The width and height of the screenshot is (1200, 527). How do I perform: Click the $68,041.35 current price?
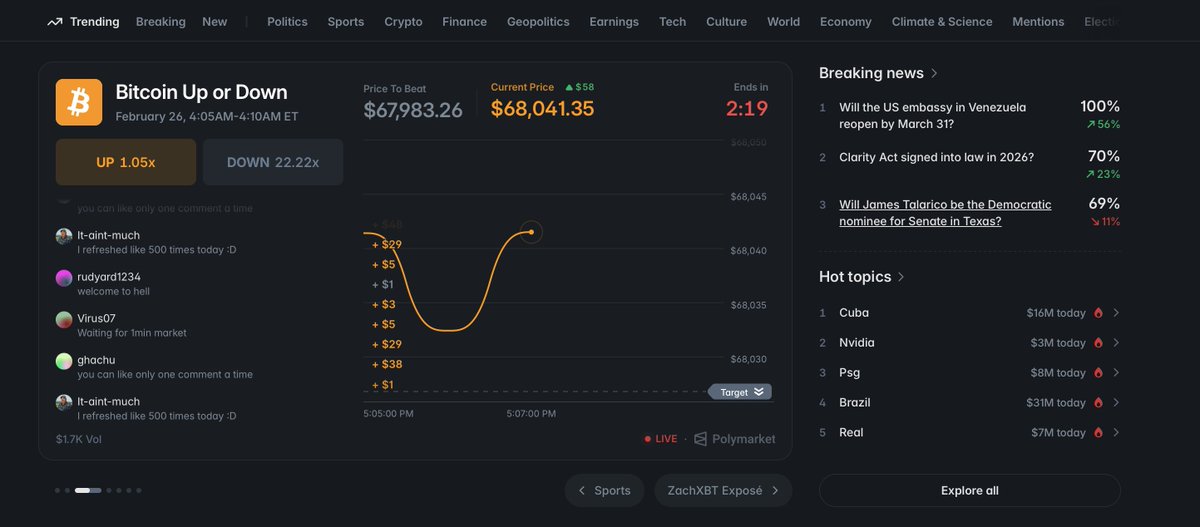542,109
